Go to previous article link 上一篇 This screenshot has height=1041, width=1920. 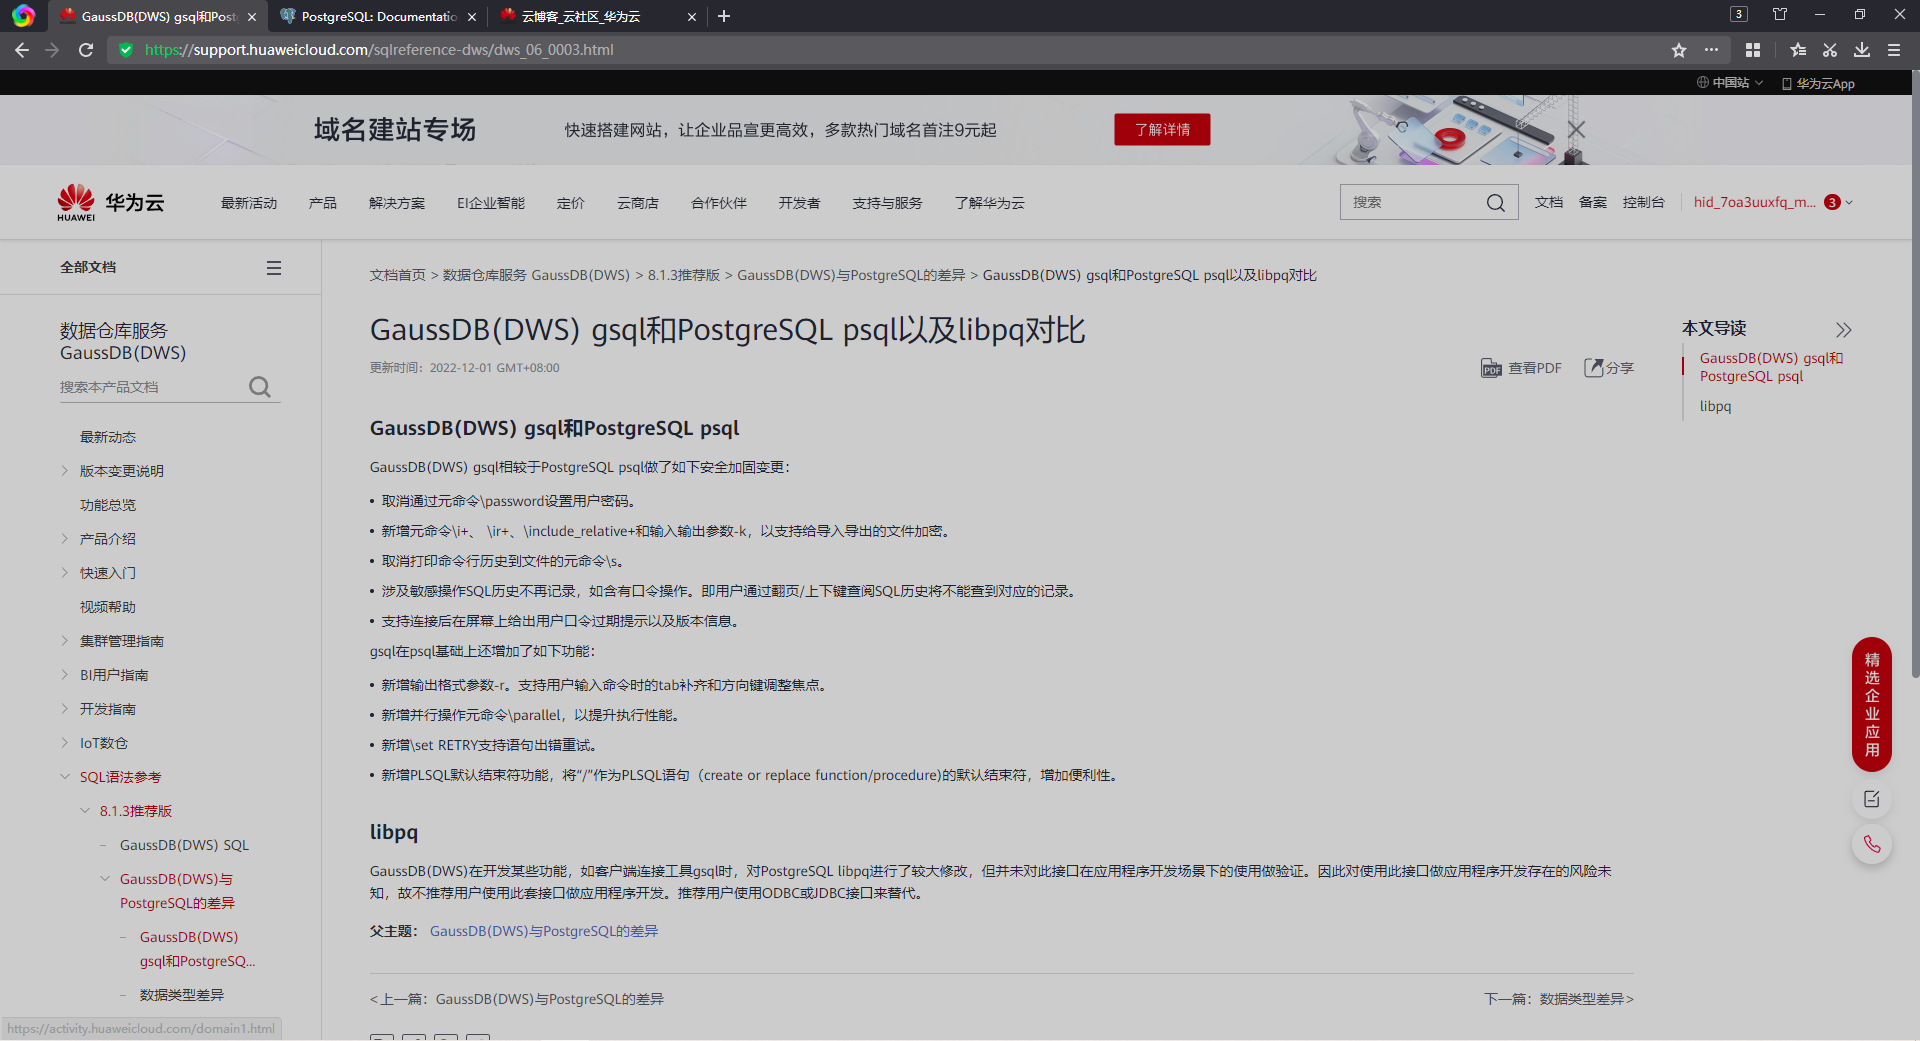(517, 999)
